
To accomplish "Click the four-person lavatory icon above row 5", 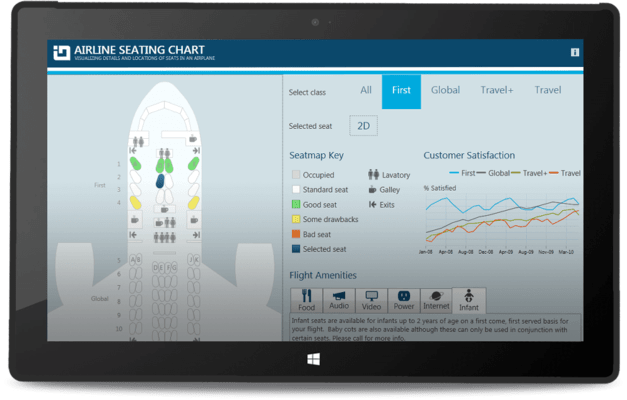I will pyautogui.click(x=165, y=237).
